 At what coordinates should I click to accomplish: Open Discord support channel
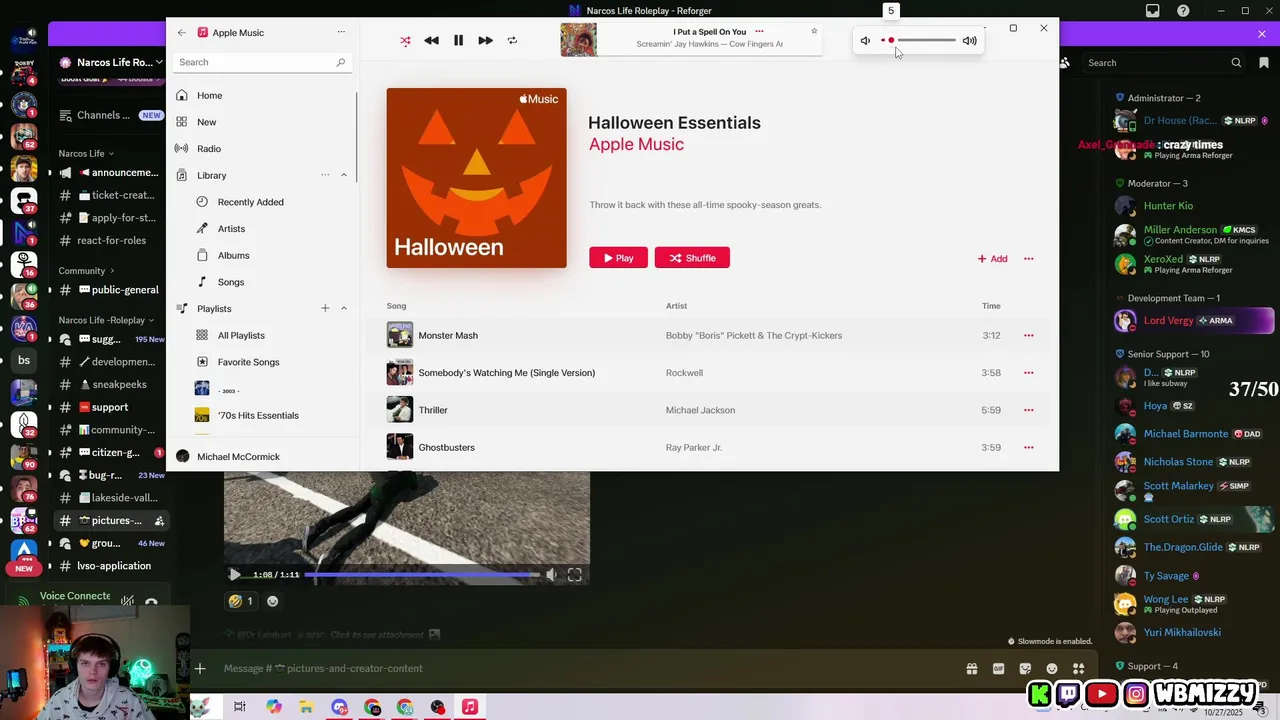click(x=110, y=407)
